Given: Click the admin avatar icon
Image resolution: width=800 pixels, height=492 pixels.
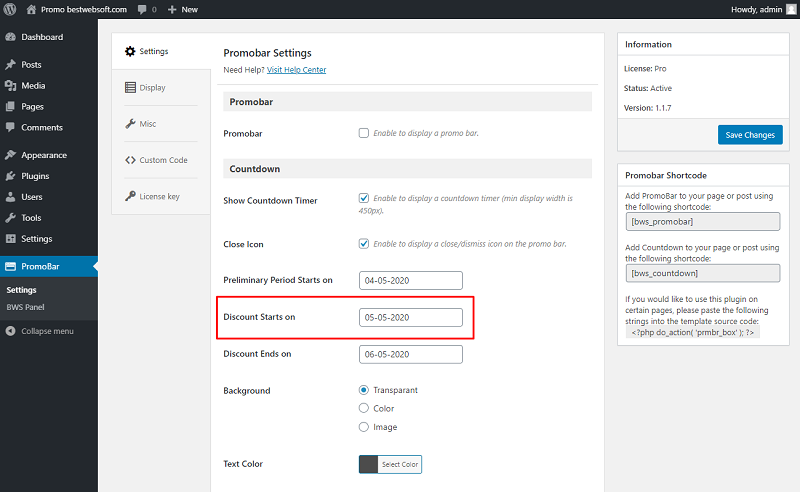Looking at the screenshot, I should (x=791, y=9).
